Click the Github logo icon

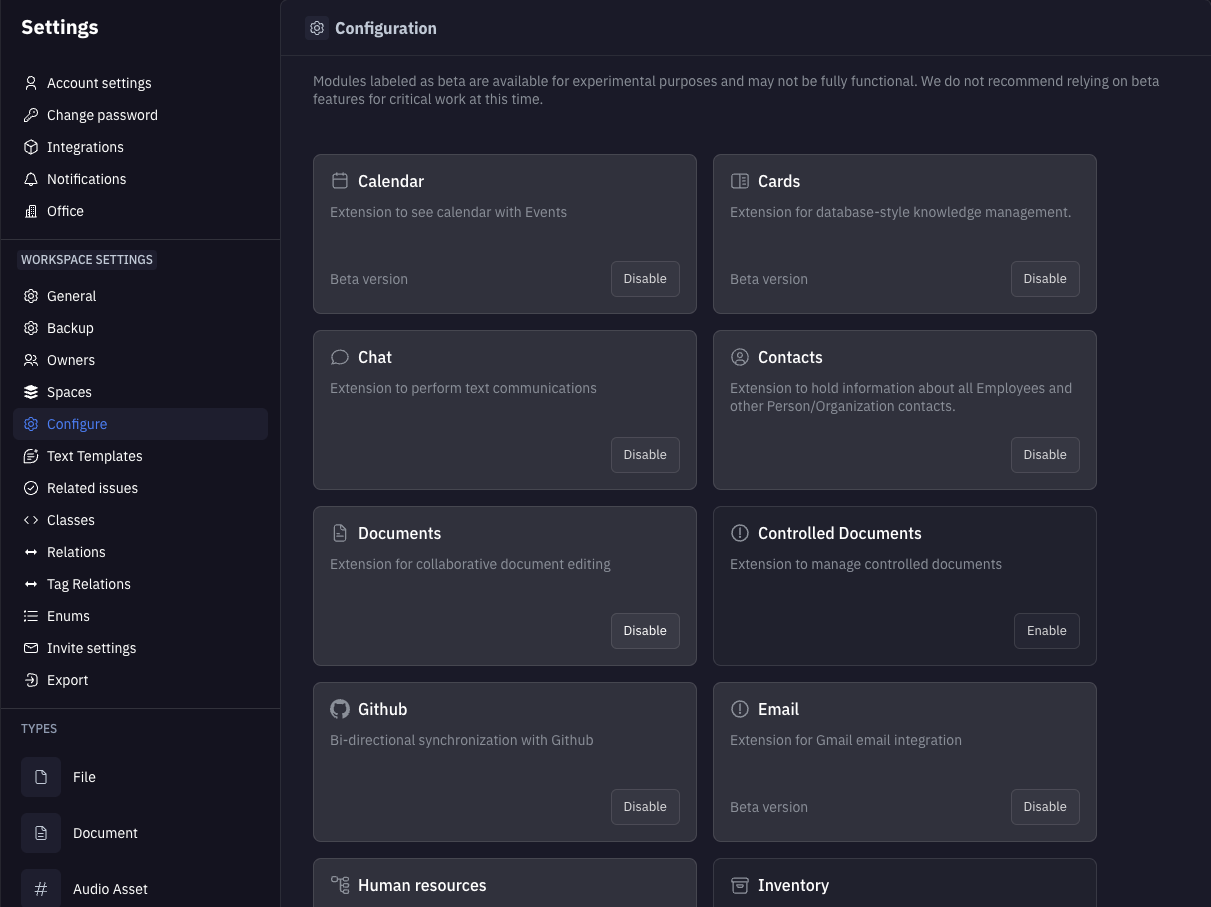click(x=339, y=709)
